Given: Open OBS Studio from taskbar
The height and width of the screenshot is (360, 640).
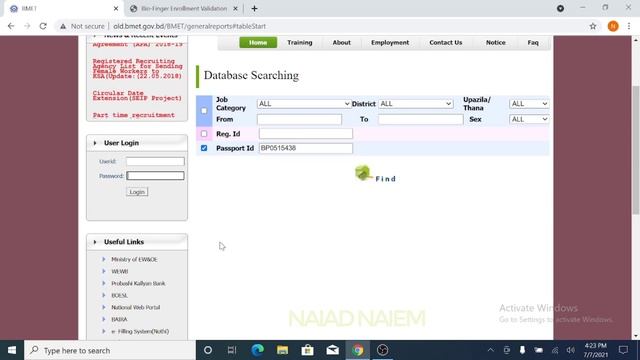Looking at the screenshot, I should point(382,350).
